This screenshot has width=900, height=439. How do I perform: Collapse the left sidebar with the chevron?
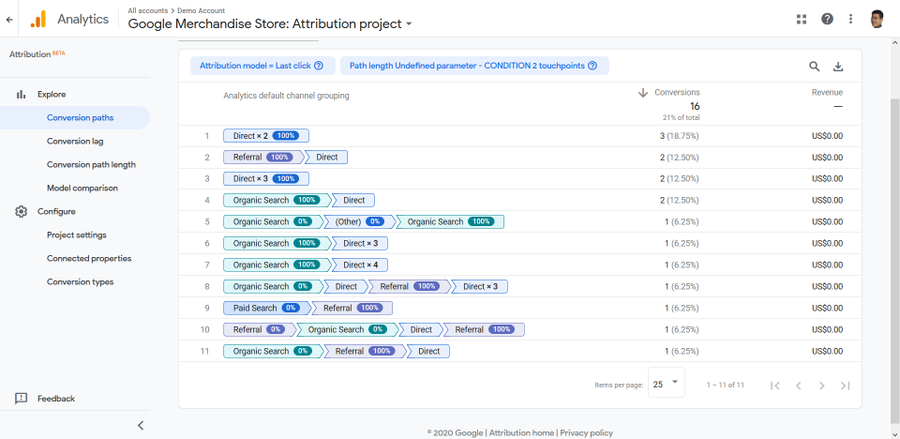click(x=140, y=425)
